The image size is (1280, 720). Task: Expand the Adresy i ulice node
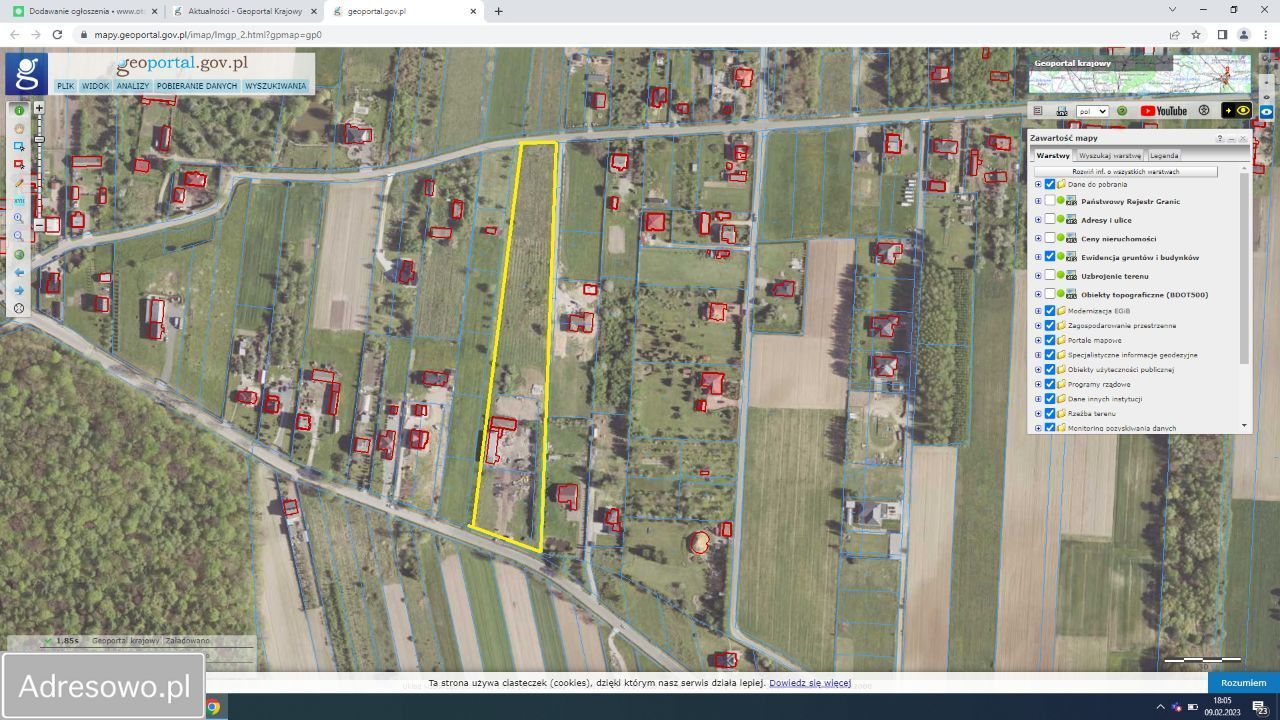(x=1038, y=220)
